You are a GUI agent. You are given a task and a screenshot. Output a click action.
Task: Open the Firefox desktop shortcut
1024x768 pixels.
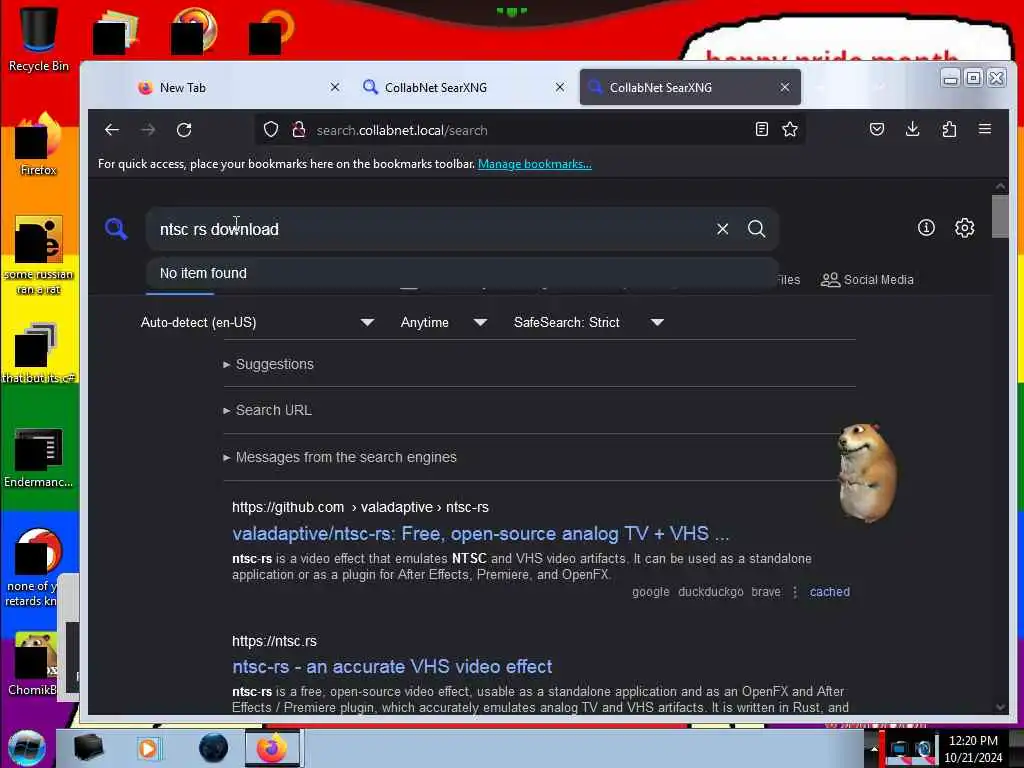point(39,145)
